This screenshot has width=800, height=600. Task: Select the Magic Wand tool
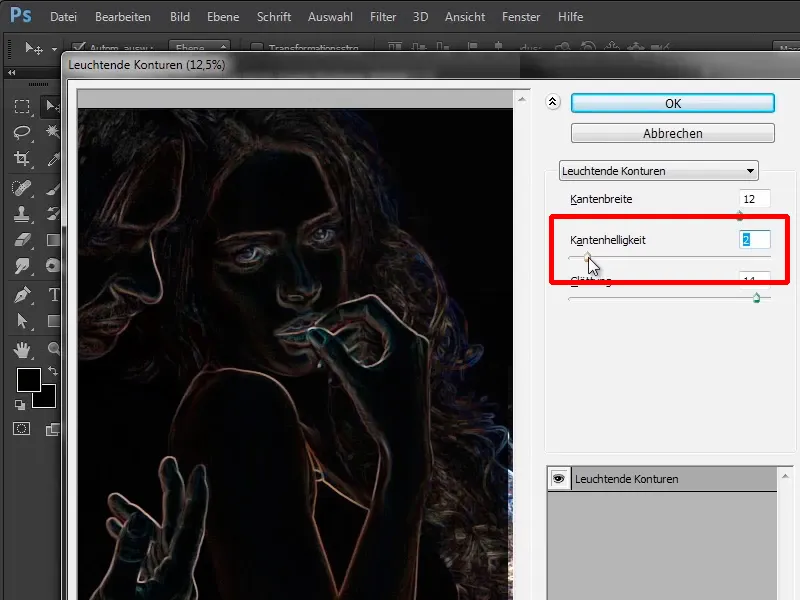click(53, 132)
